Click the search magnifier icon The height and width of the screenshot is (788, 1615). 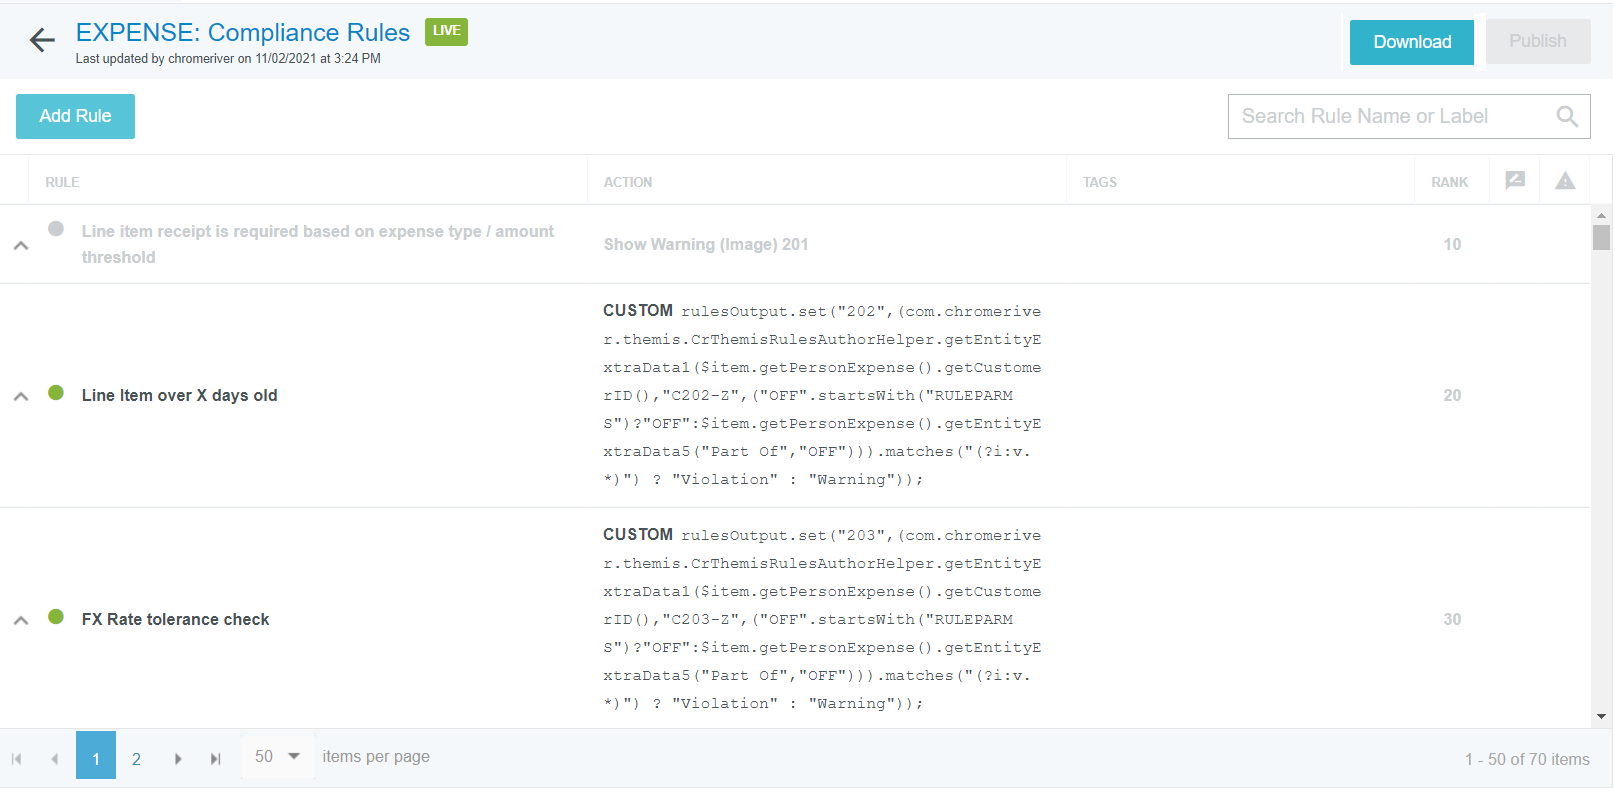tap(1567, 117)
